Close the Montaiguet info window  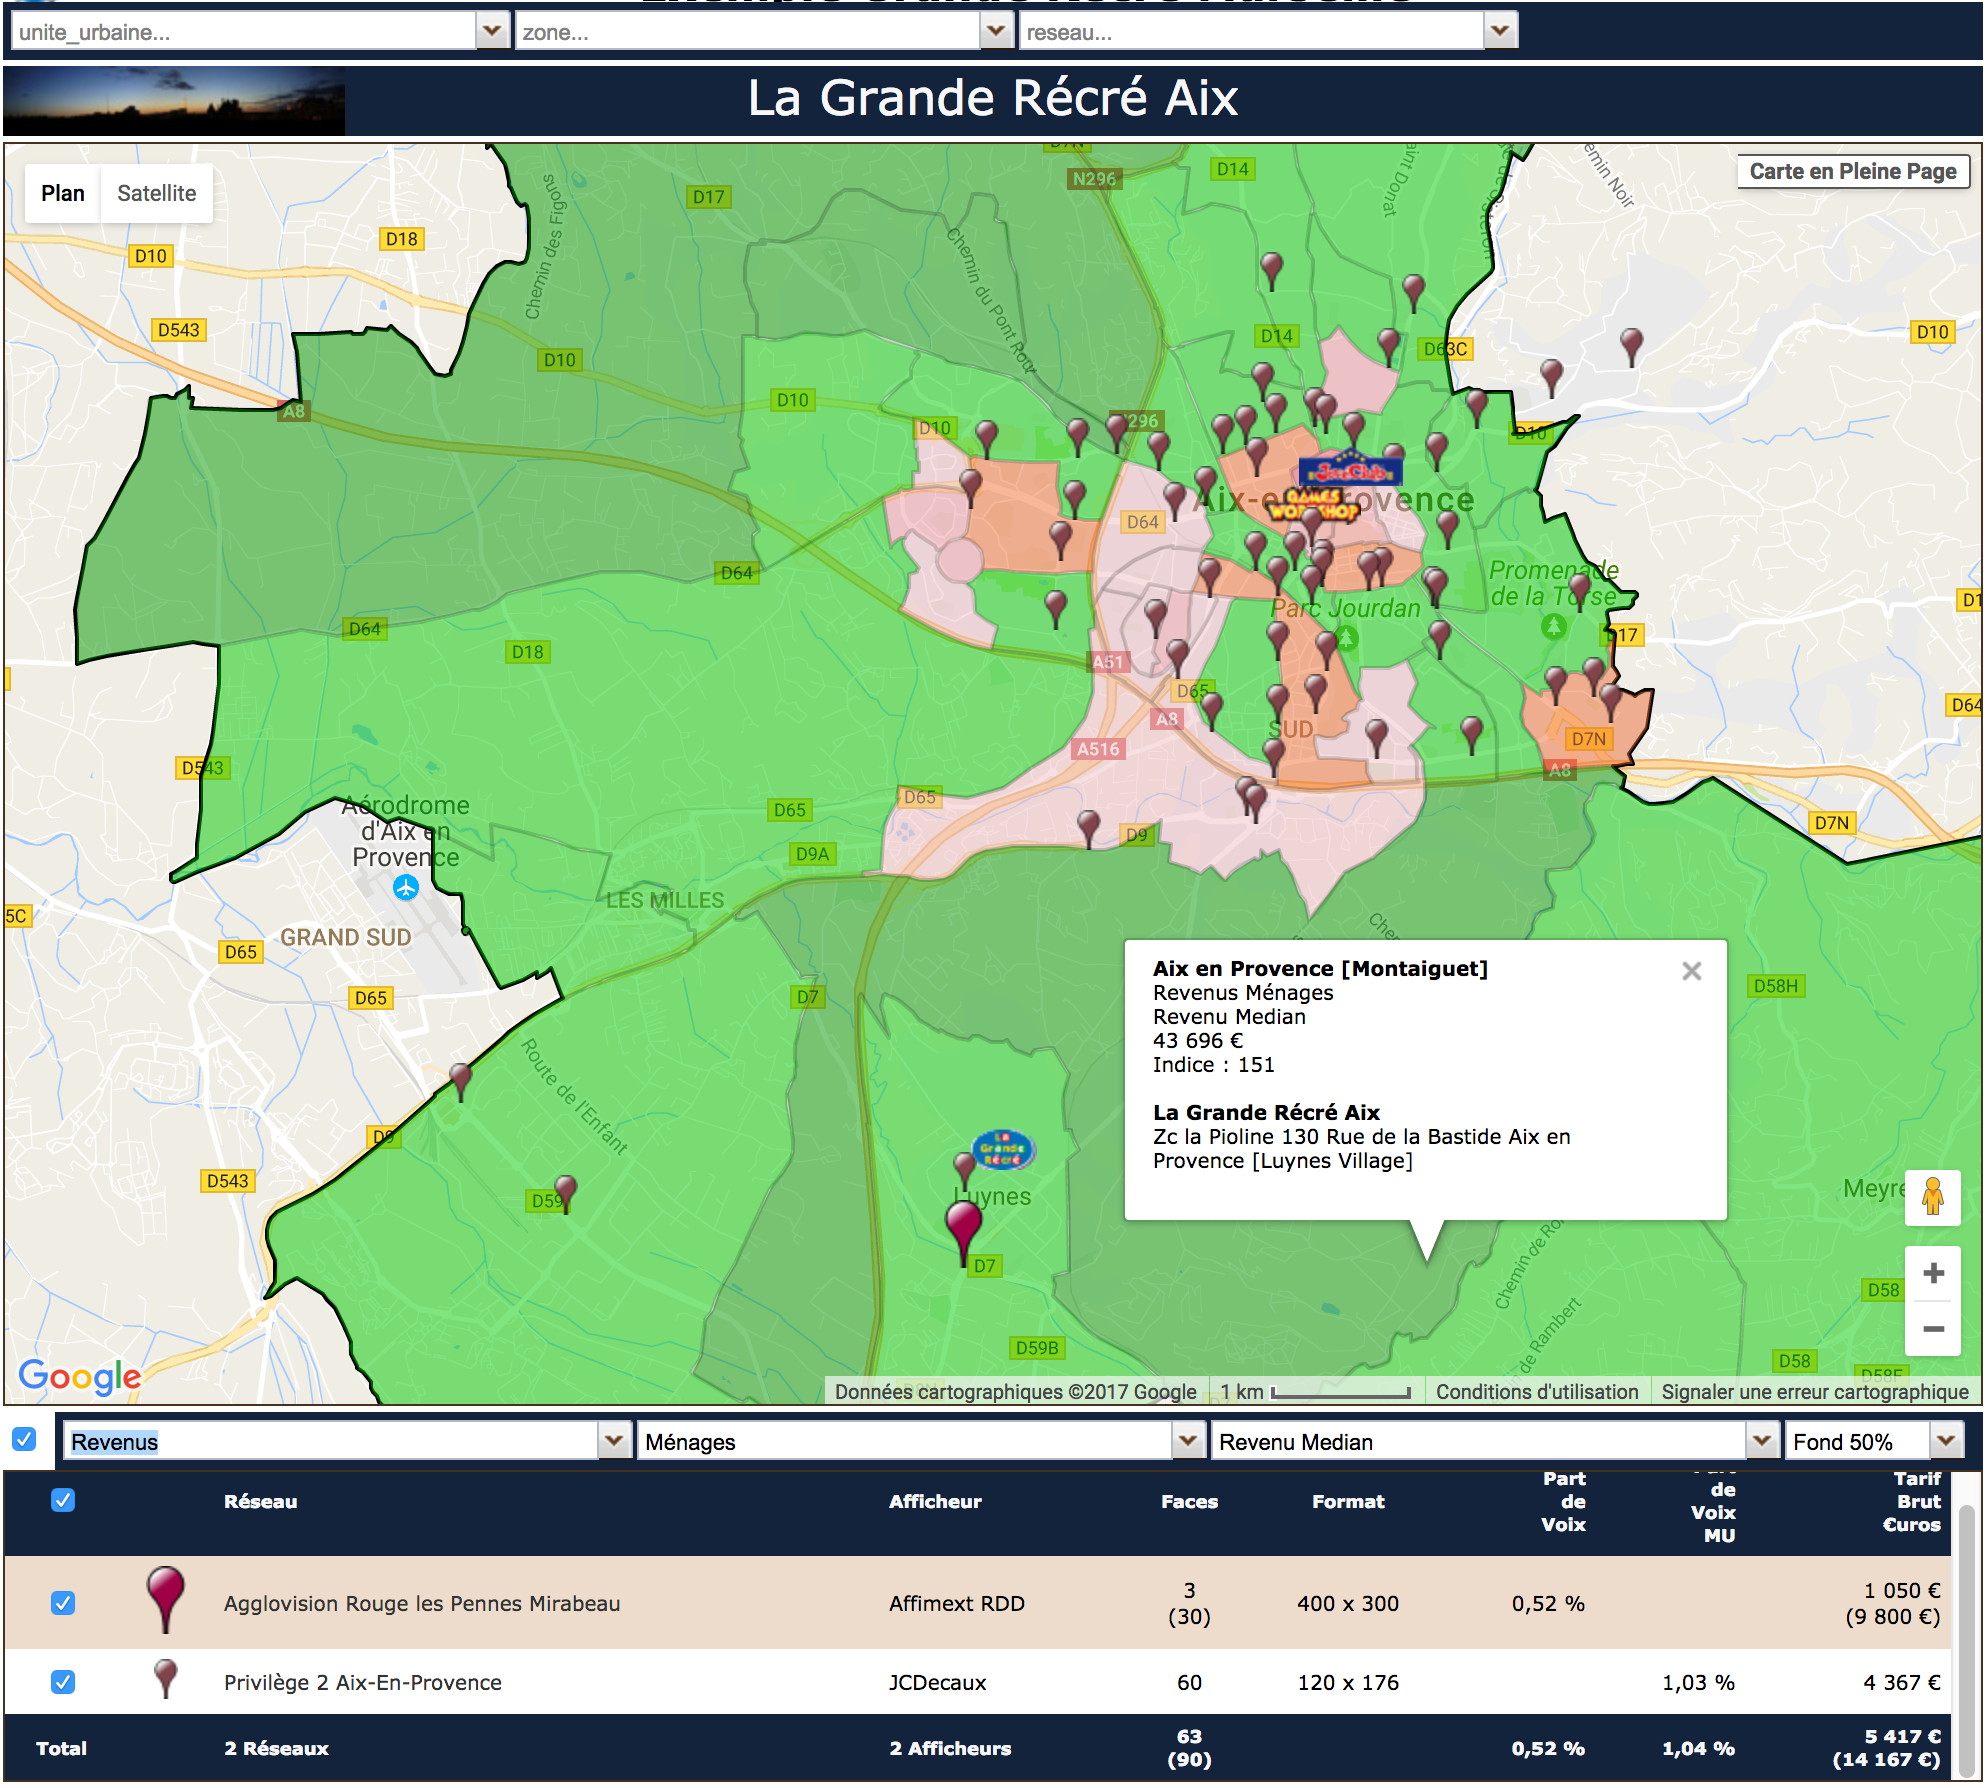pos(1691,970)
